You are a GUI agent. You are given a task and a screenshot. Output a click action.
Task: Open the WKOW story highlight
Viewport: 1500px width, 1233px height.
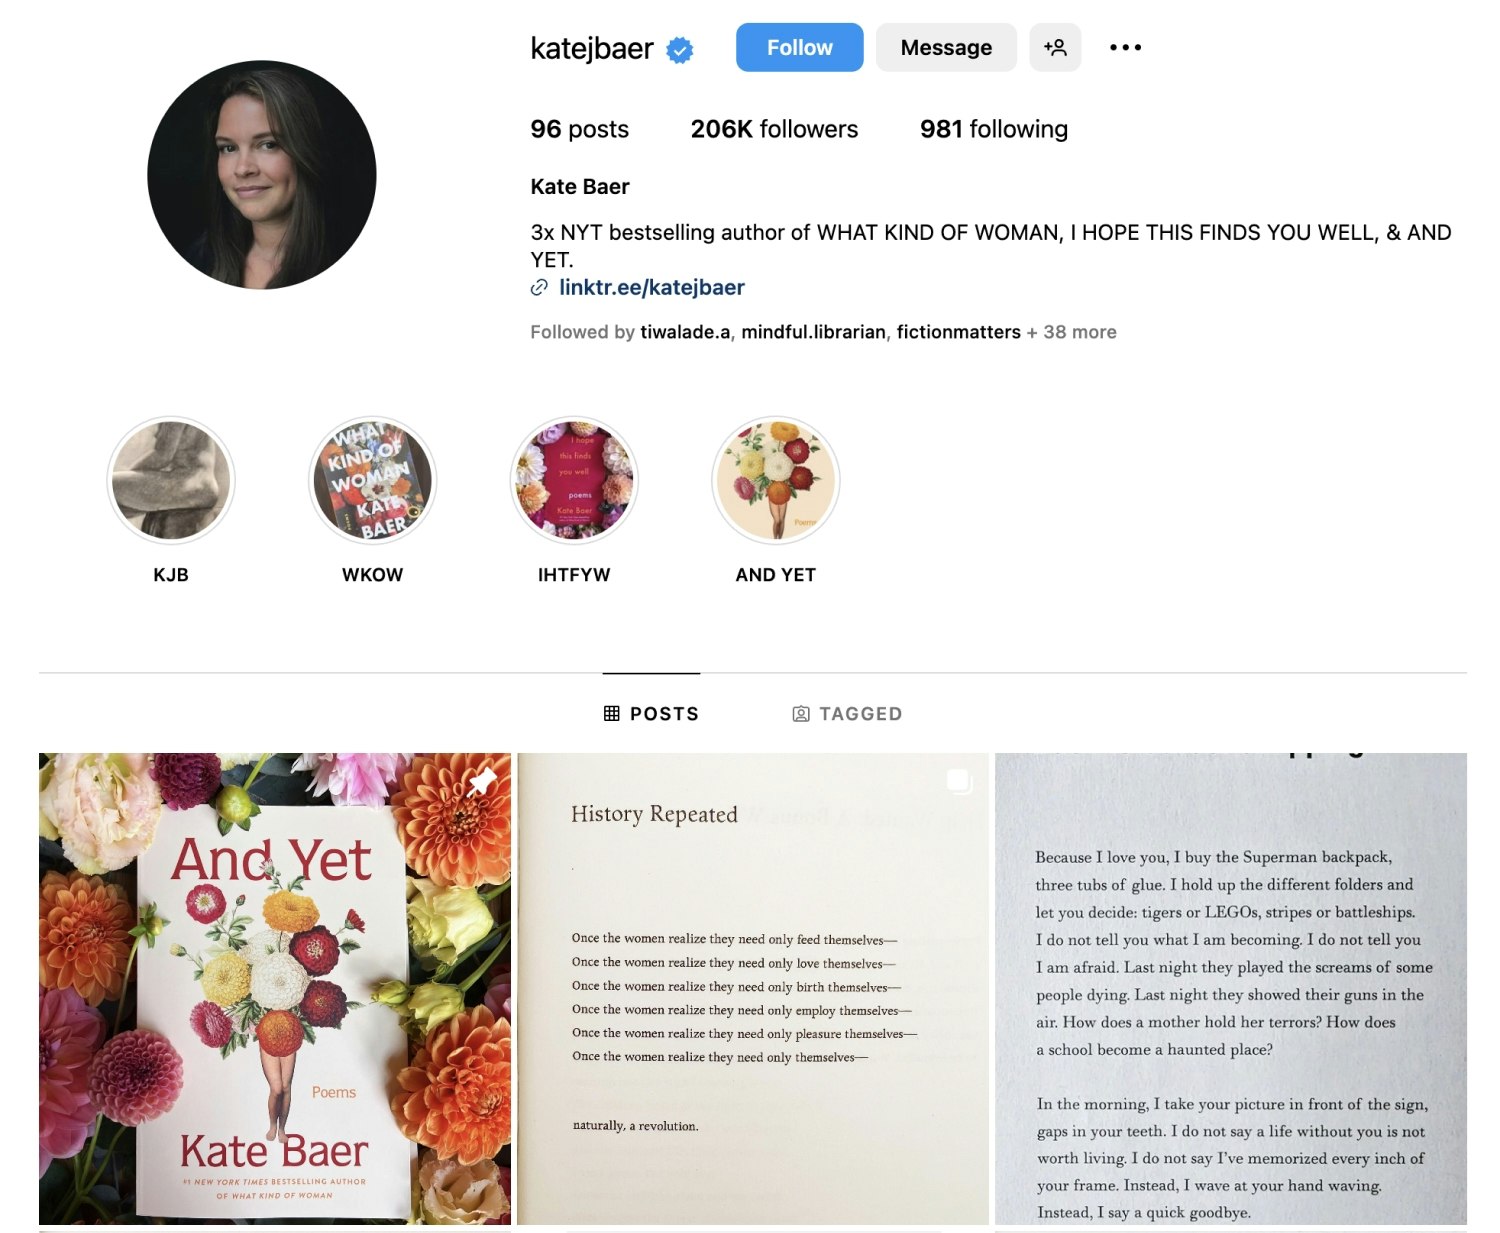372,480
